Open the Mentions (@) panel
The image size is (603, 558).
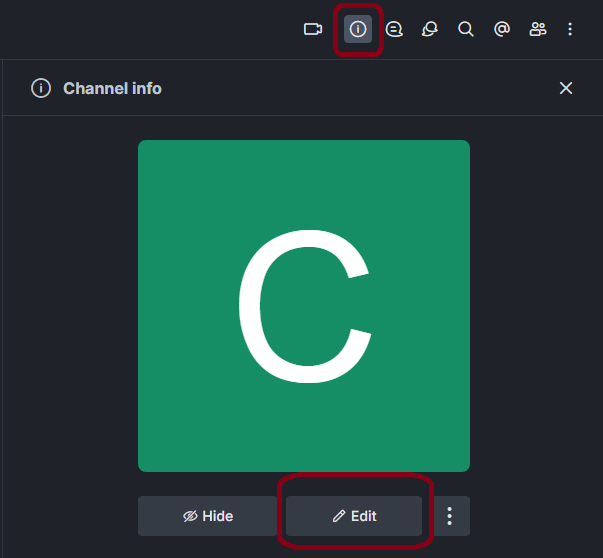point(502,29)
